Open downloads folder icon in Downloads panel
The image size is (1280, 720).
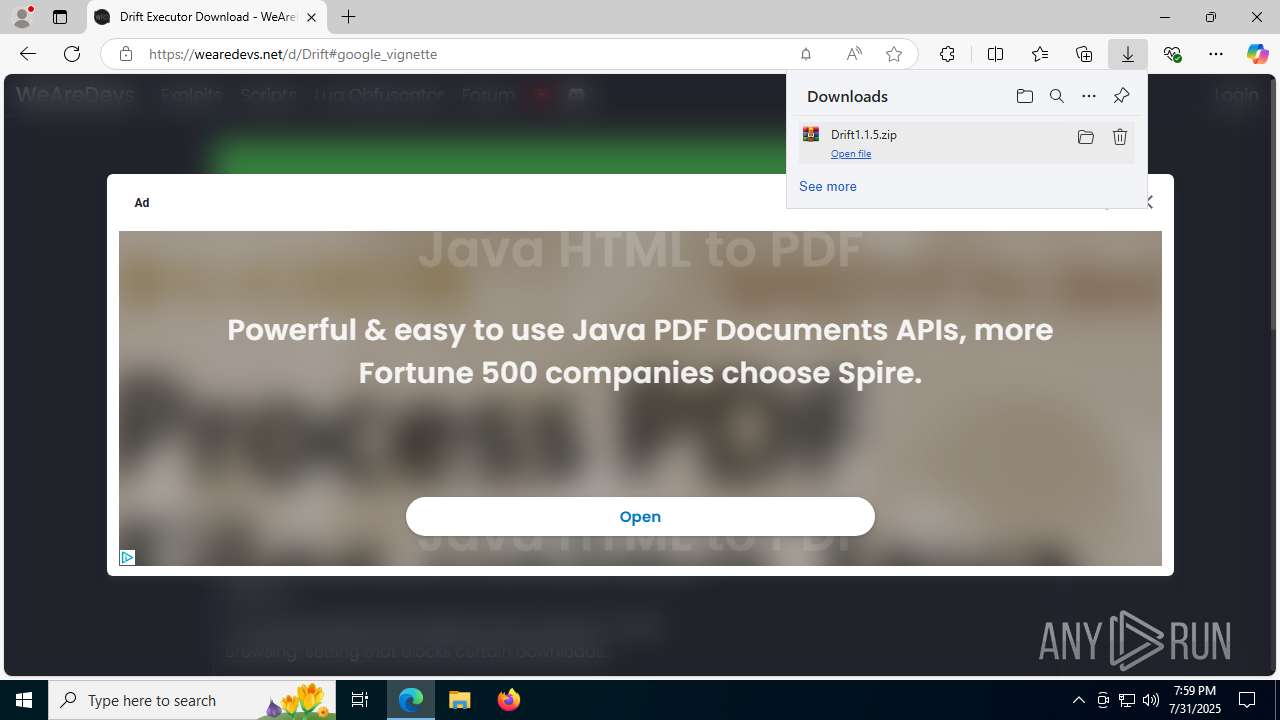pyautogui.click(x=1024, y=96)
